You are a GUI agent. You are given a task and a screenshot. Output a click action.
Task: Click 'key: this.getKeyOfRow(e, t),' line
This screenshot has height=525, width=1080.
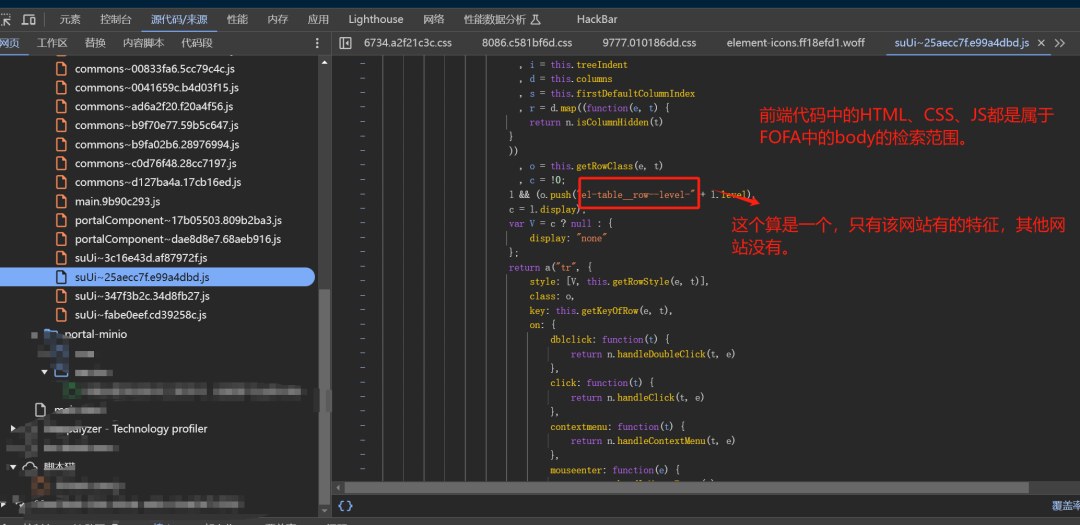click(601, 311)
